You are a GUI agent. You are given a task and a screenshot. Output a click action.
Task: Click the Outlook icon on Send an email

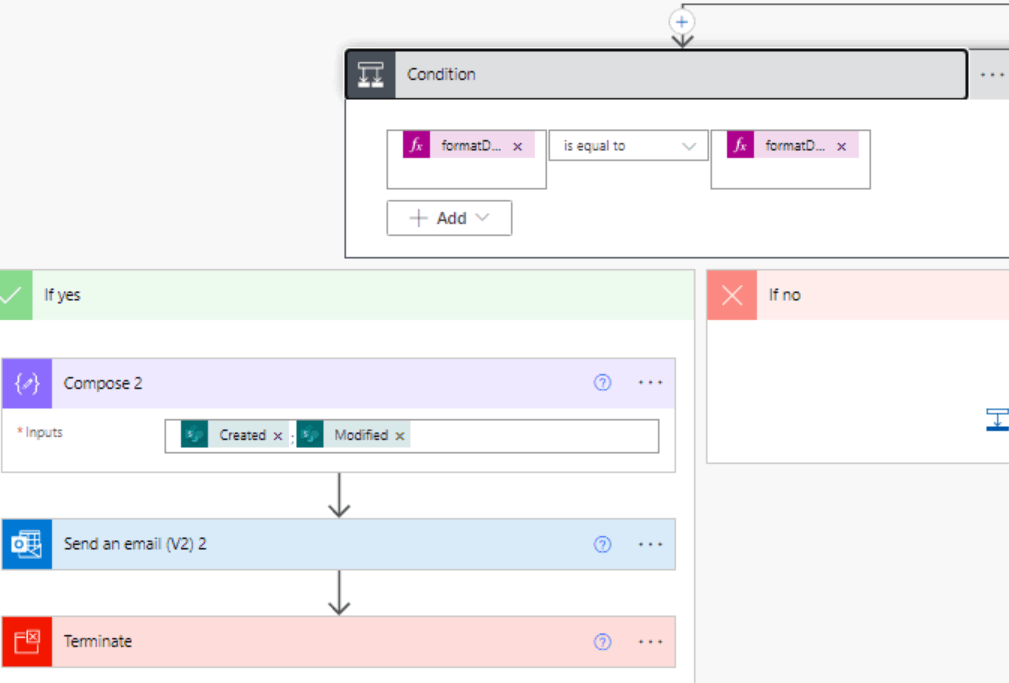(27, 545)
